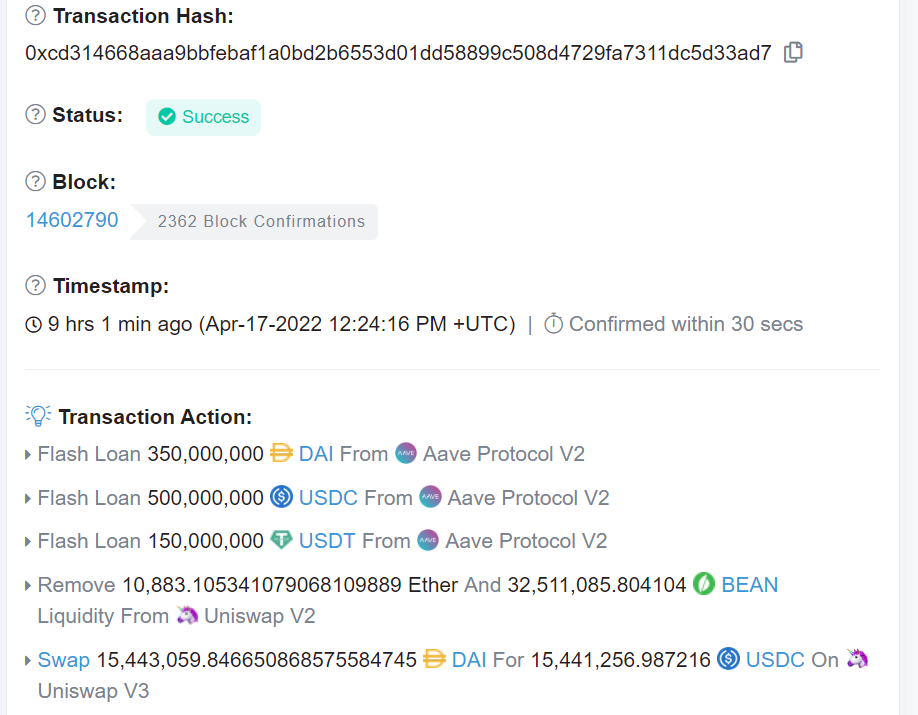Screen dimensions: 918x715
Task: Click the 2362 Block Confirmations badge
Action: 261,222
